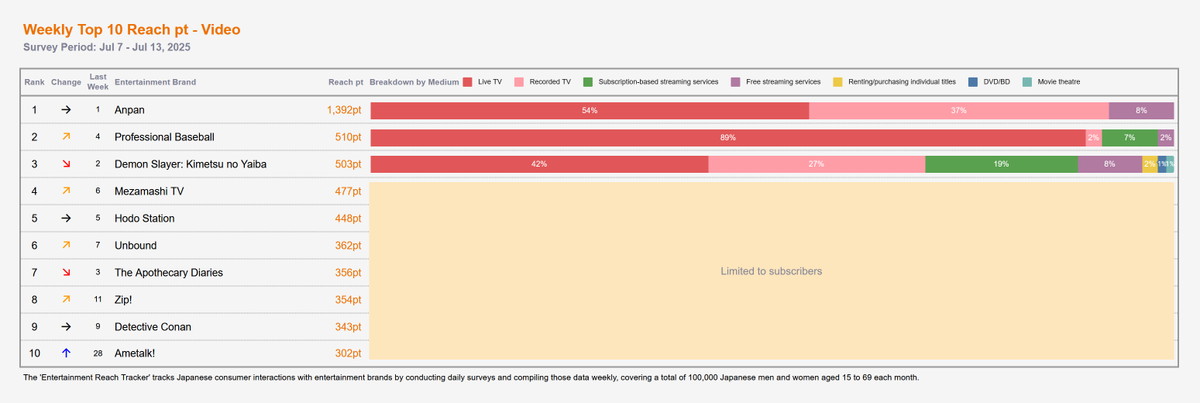Click the Breakdown by Medium header
This screenshot has width=1200, height=403.
point(414,81)
